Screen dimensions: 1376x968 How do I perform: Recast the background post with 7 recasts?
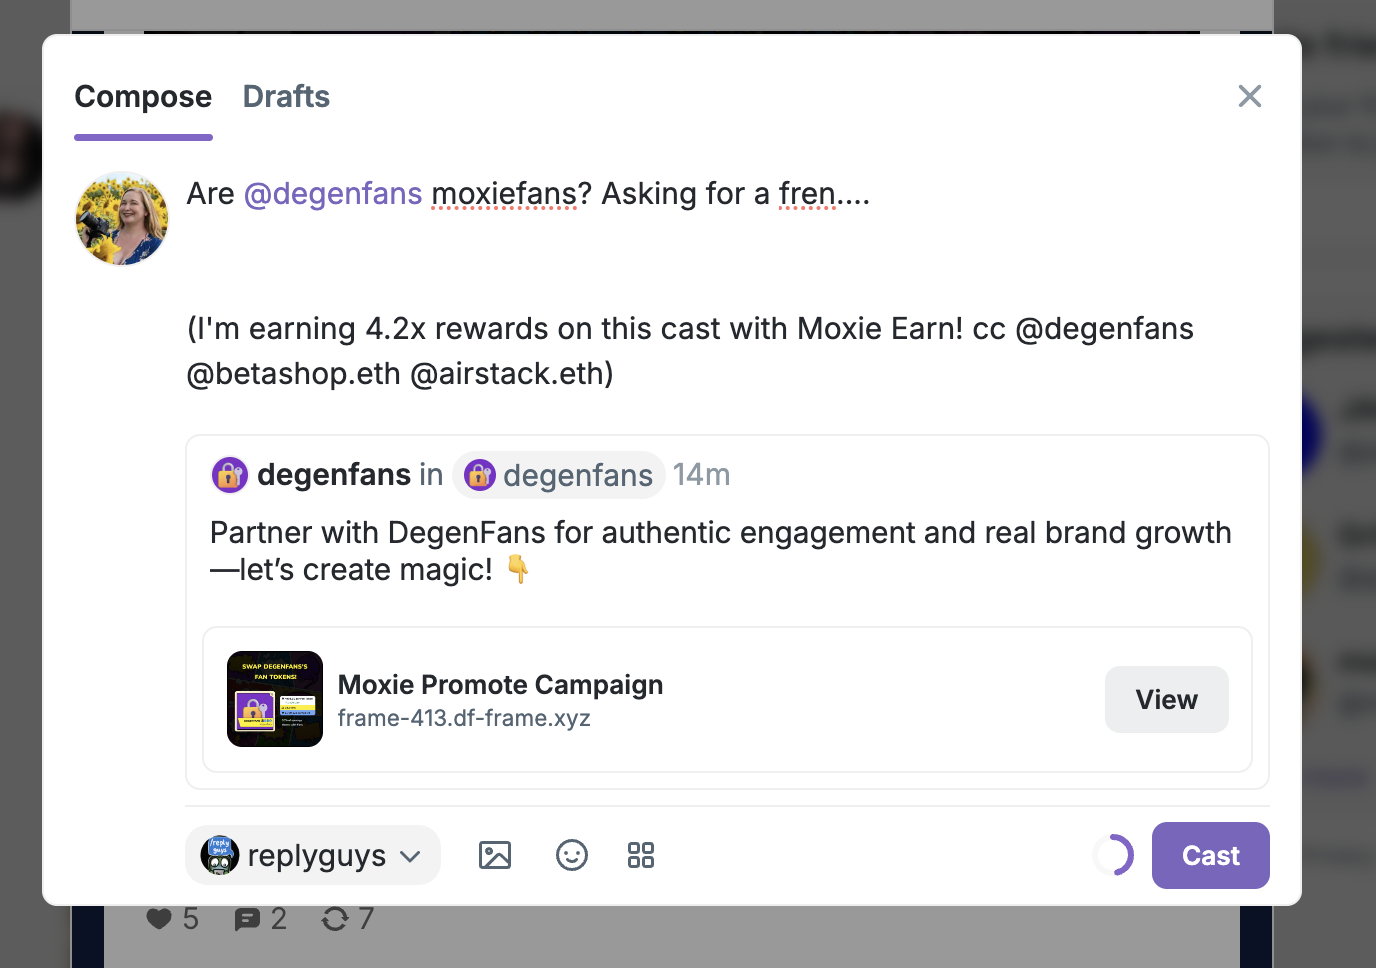click(347, 918)
